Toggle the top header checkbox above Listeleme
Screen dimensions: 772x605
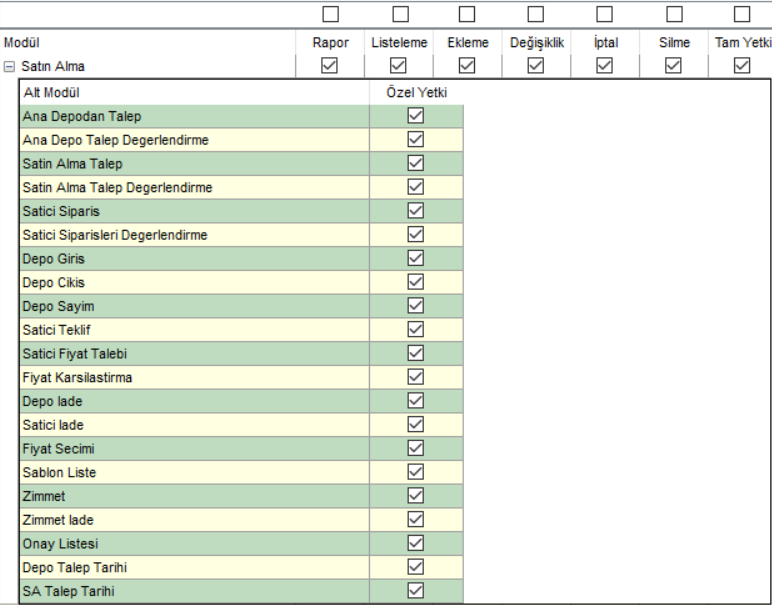pyautogui.click(x=400, y=14)
